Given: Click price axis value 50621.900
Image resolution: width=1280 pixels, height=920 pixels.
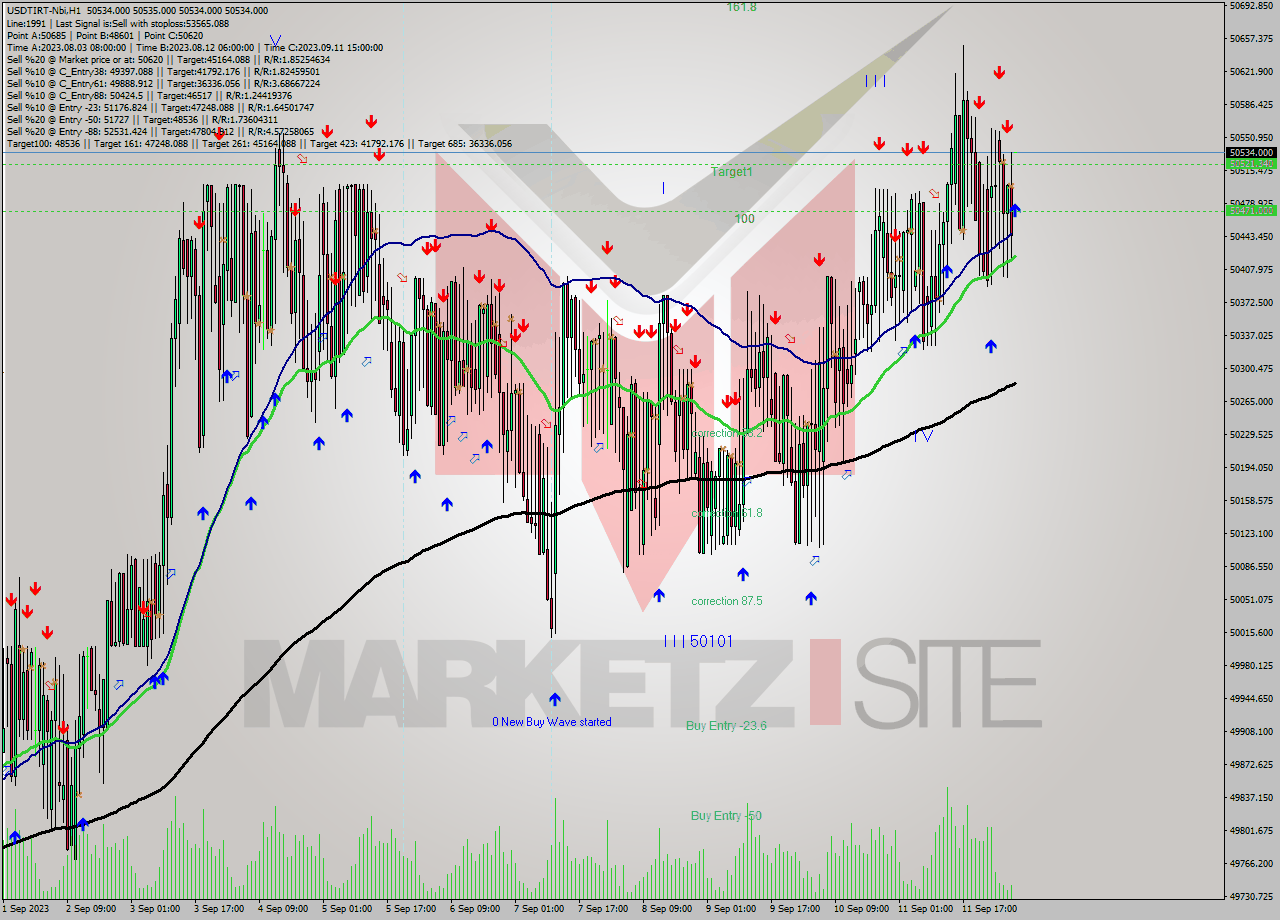Looking at the screenshot, I should click(x=1252, y=71).
